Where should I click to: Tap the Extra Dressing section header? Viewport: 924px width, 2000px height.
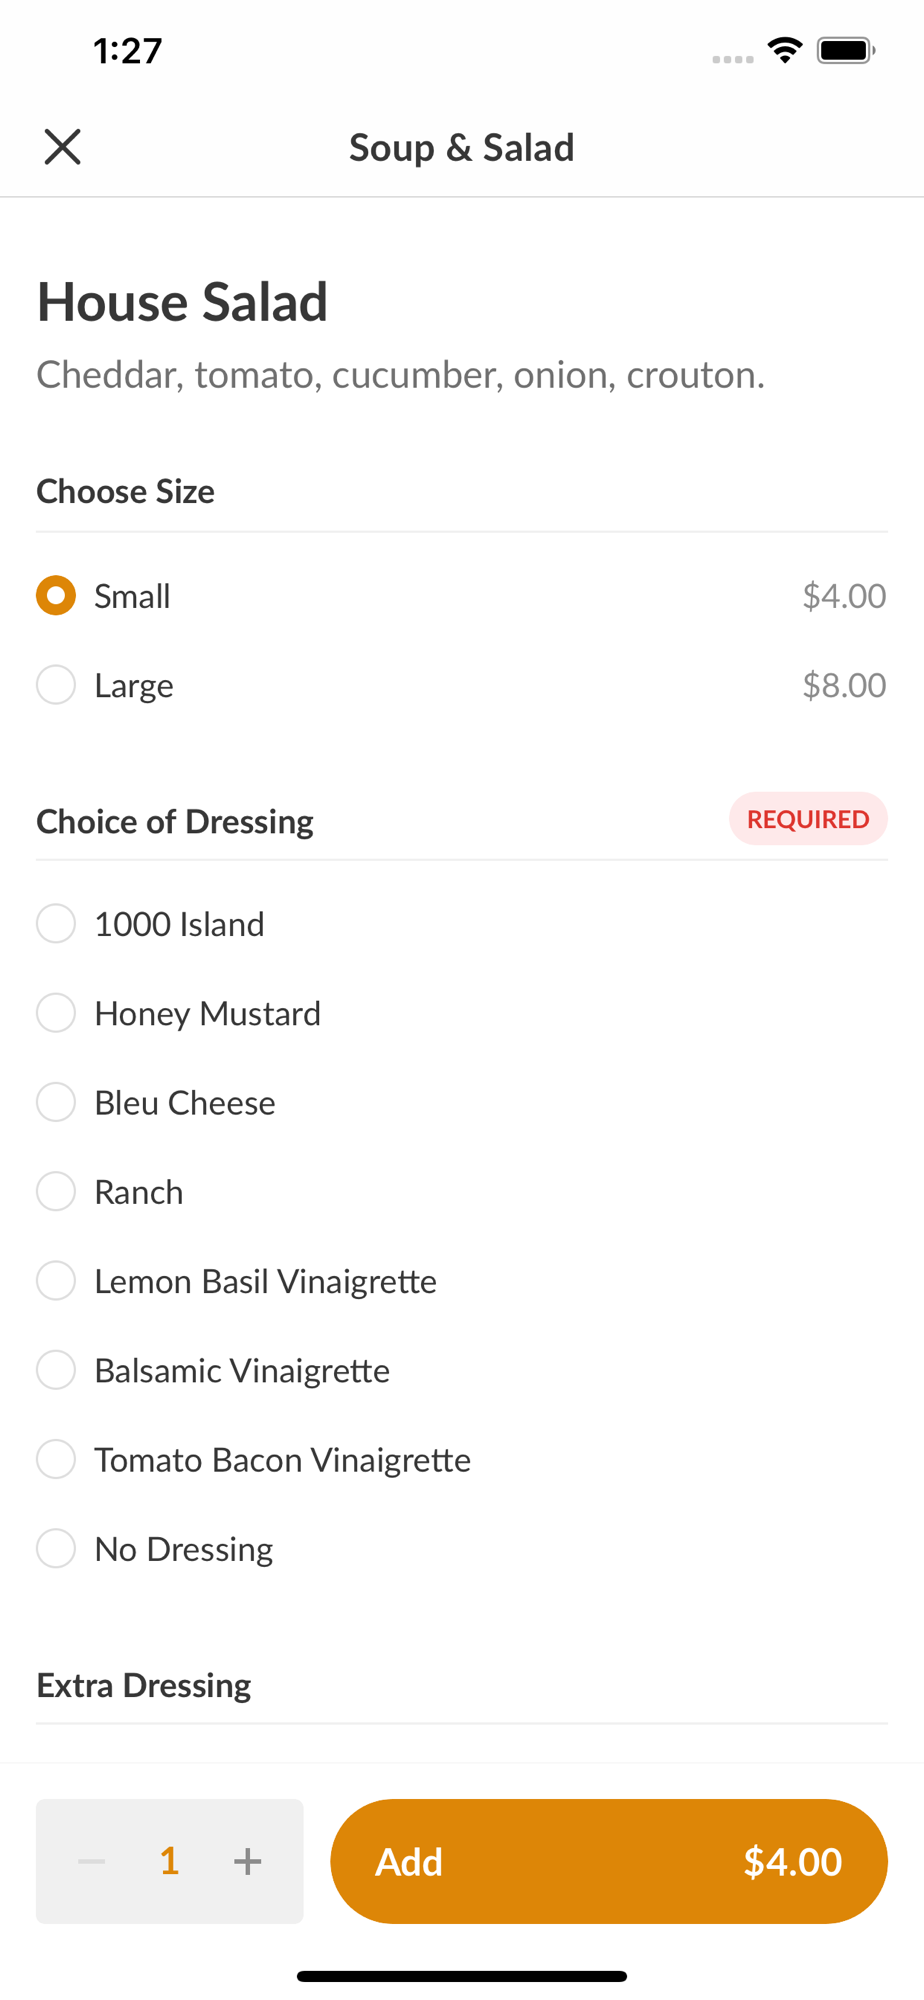coord(144,1685)
